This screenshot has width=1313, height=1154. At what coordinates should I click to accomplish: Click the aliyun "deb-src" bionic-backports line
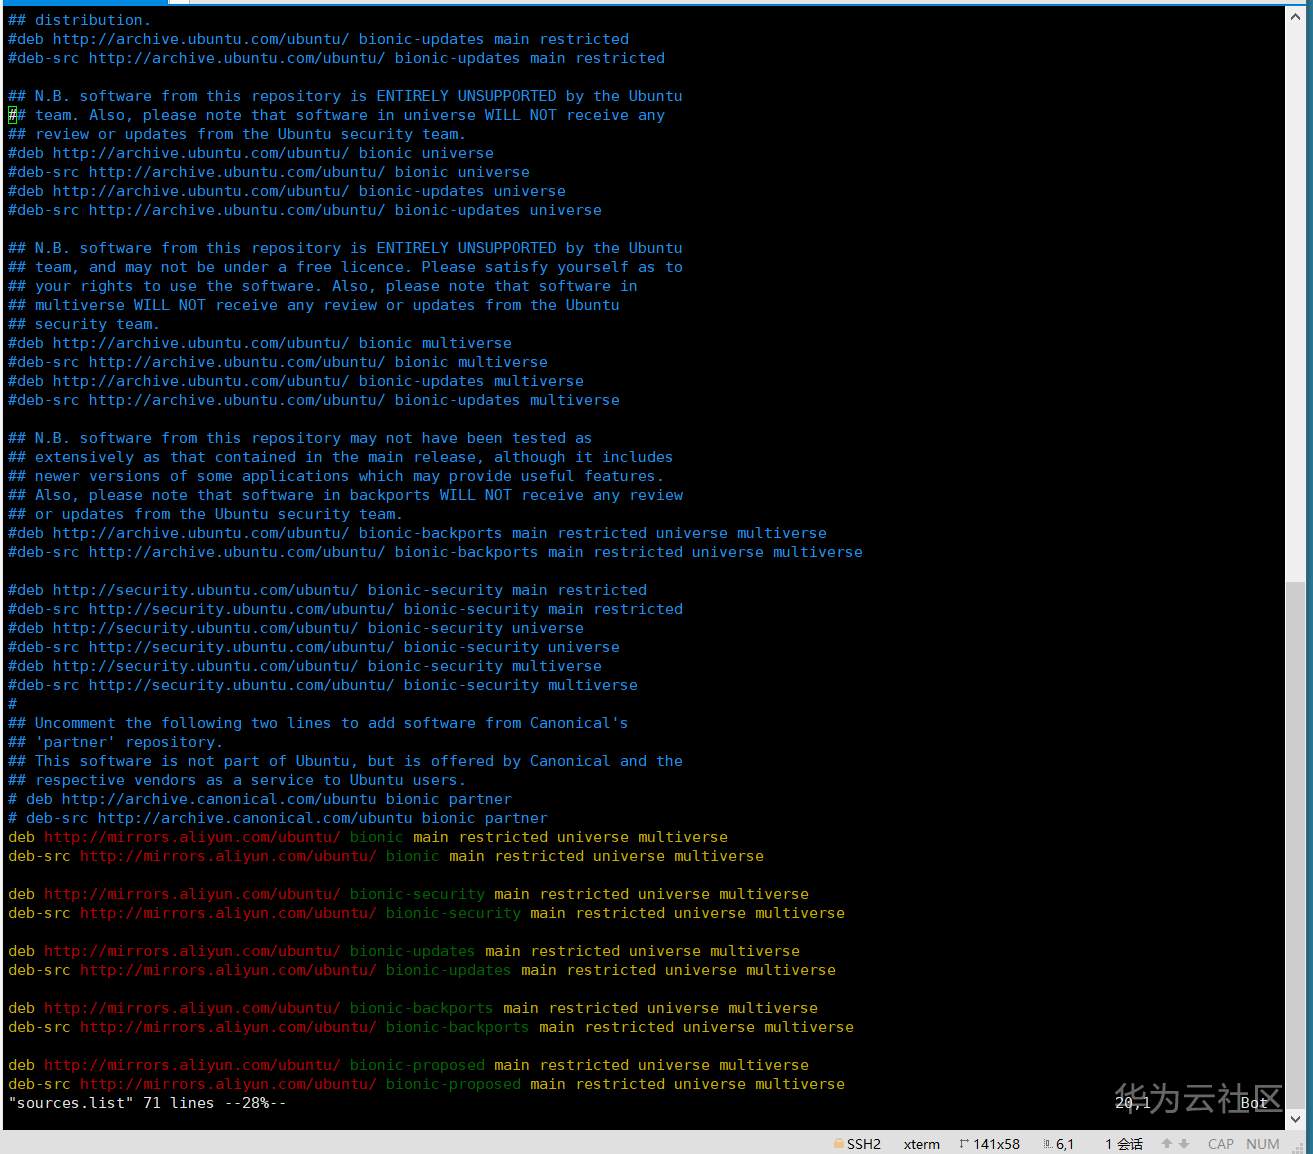click(x=431, y=1027)
